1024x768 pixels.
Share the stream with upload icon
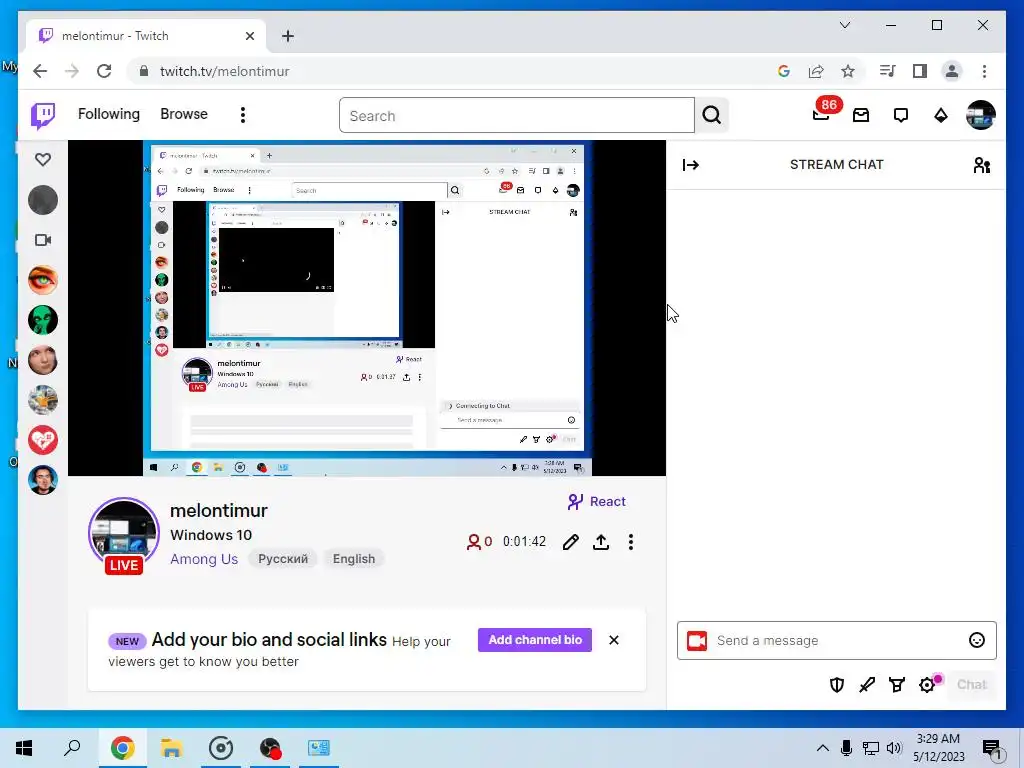[601, 542]
